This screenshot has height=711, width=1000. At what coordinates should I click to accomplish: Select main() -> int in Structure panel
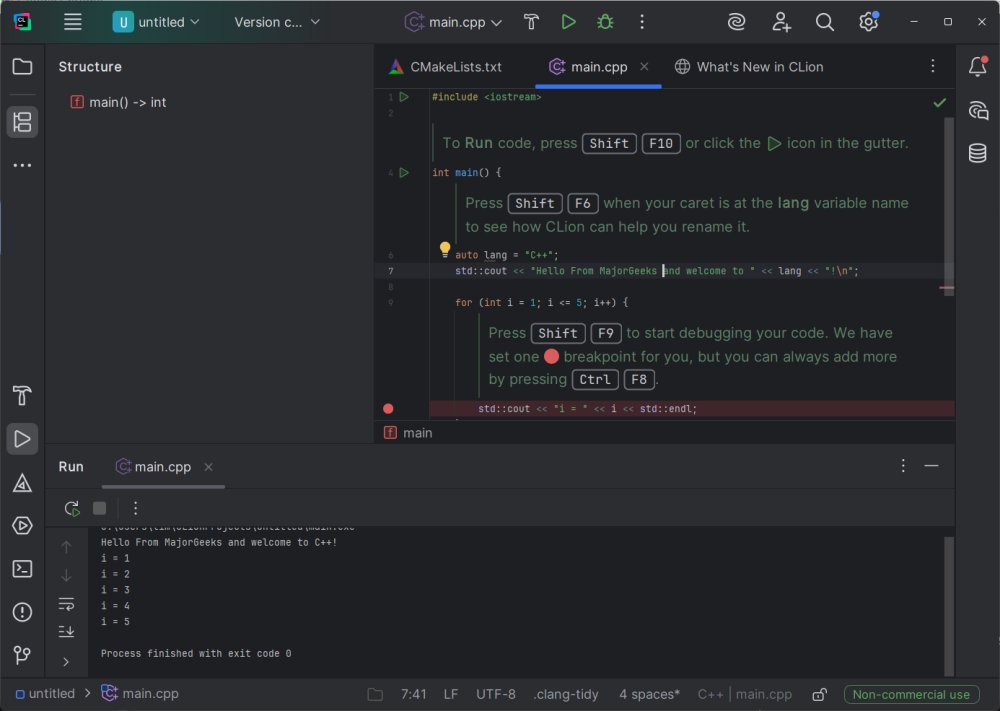127,102
